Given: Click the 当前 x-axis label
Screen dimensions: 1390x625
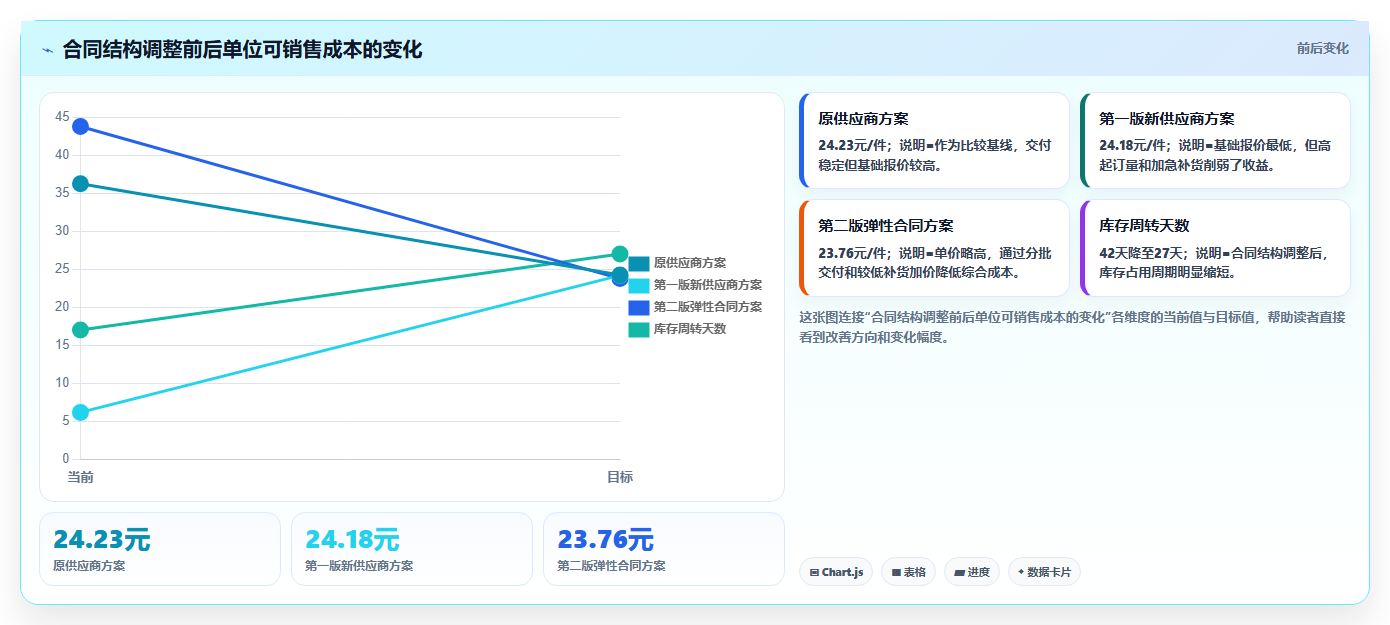Looking at the screenshot, I should coord(80,477).
